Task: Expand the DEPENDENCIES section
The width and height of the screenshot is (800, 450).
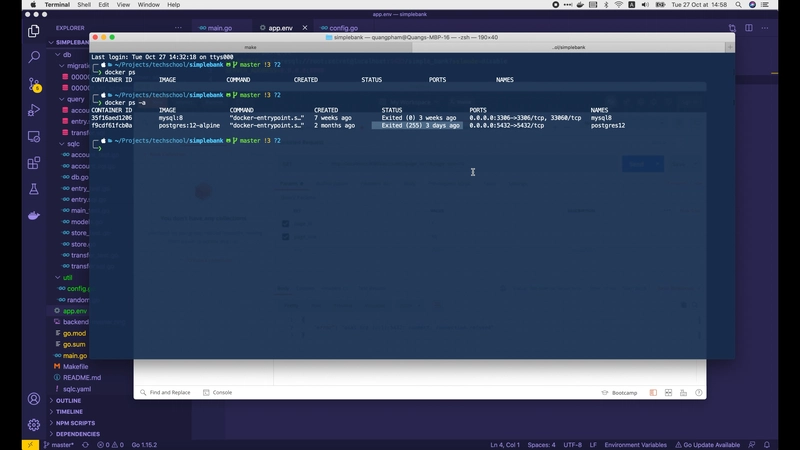Action: coord(78,434)
